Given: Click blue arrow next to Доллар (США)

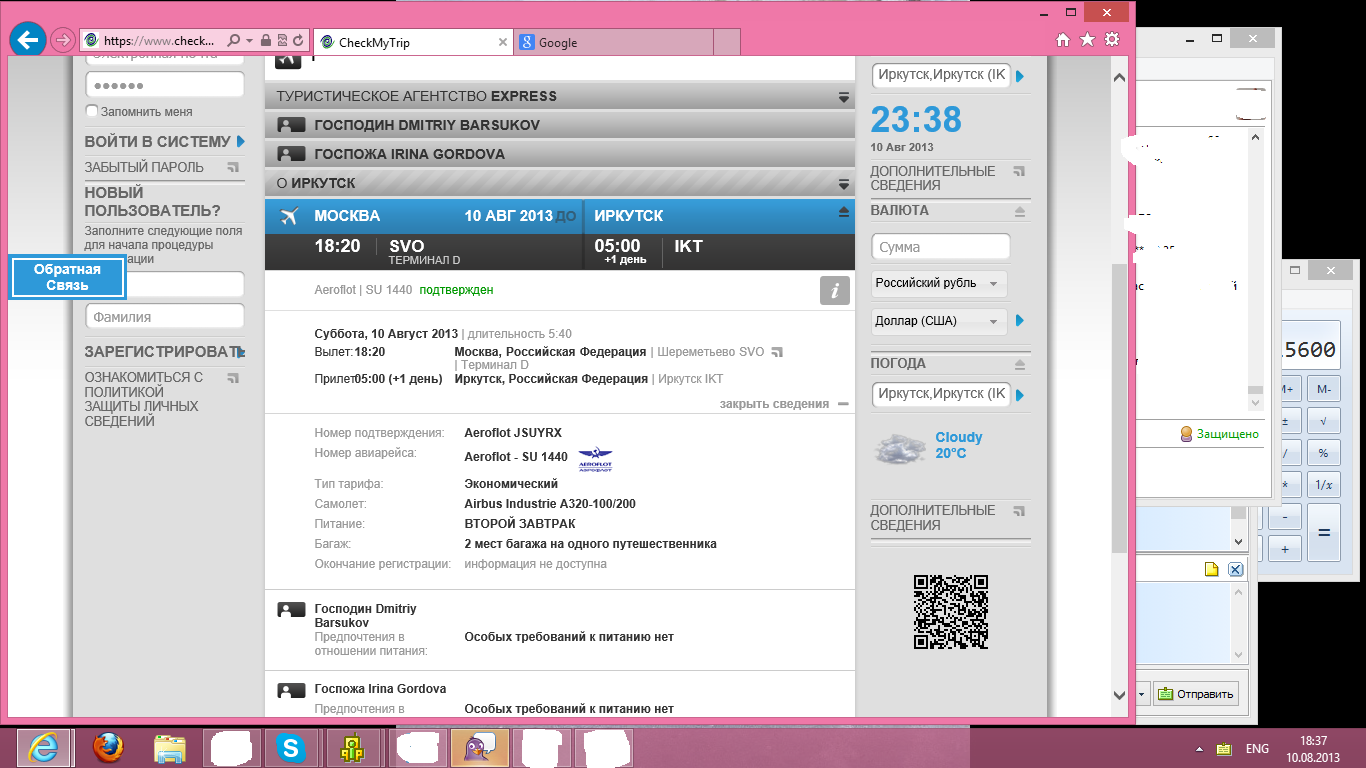Looking at the screenshot, I should pos(1020,321).
